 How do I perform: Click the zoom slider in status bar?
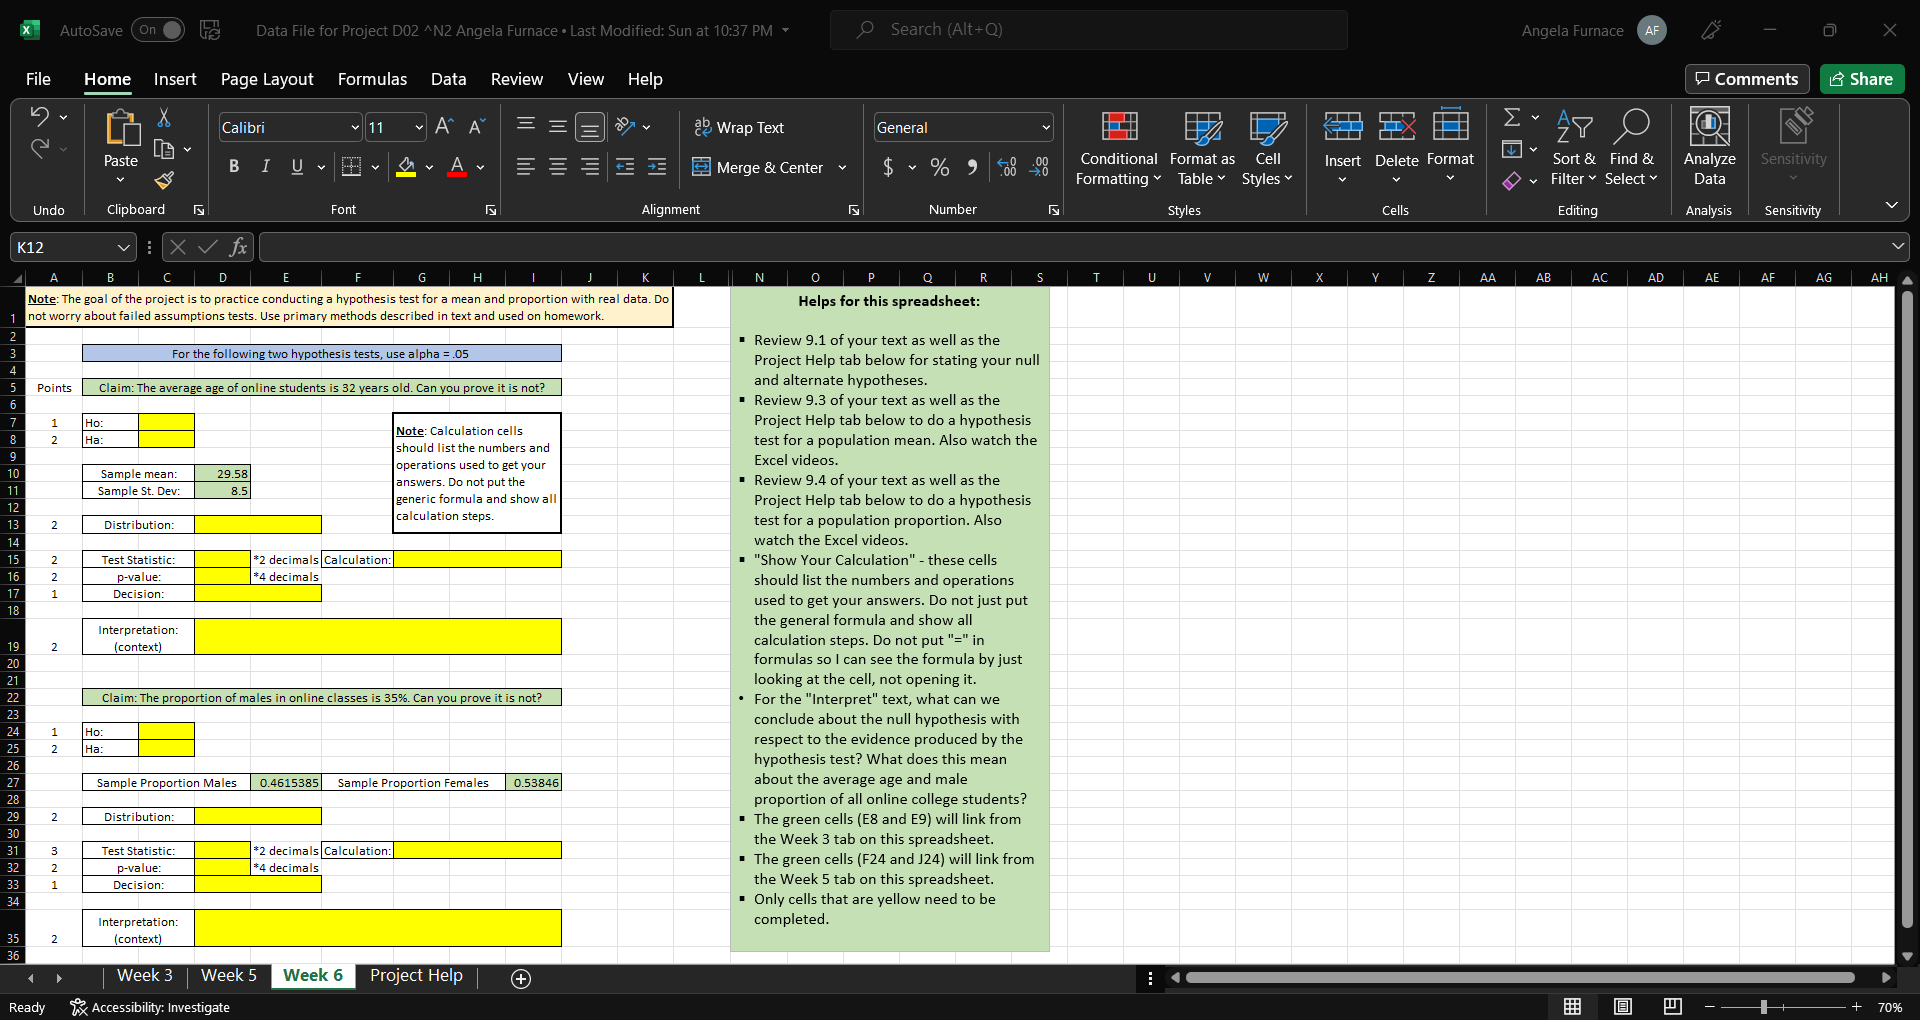coord(1764,1007)
